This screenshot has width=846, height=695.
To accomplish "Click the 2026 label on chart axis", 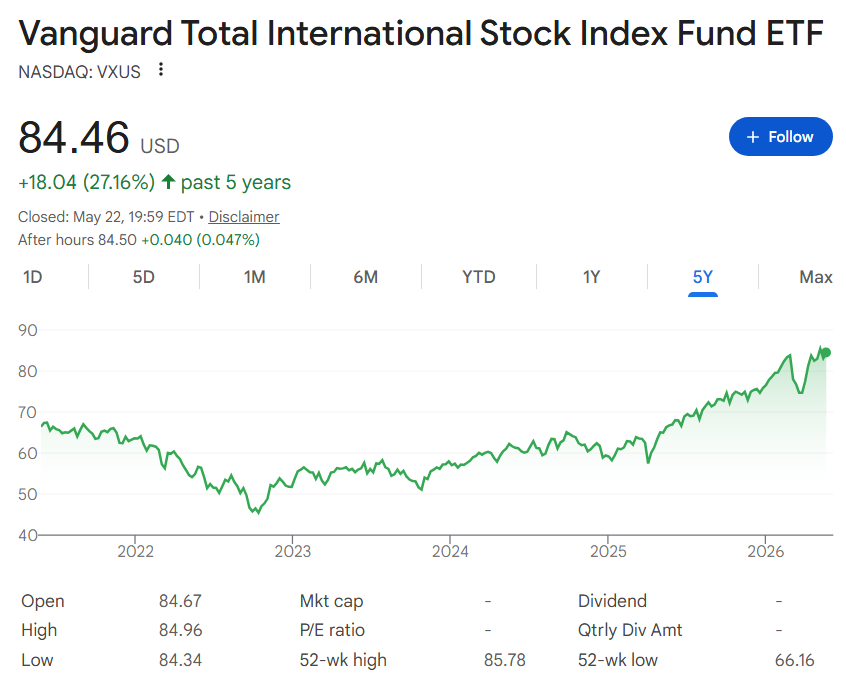I will click(x=766, y=551).
